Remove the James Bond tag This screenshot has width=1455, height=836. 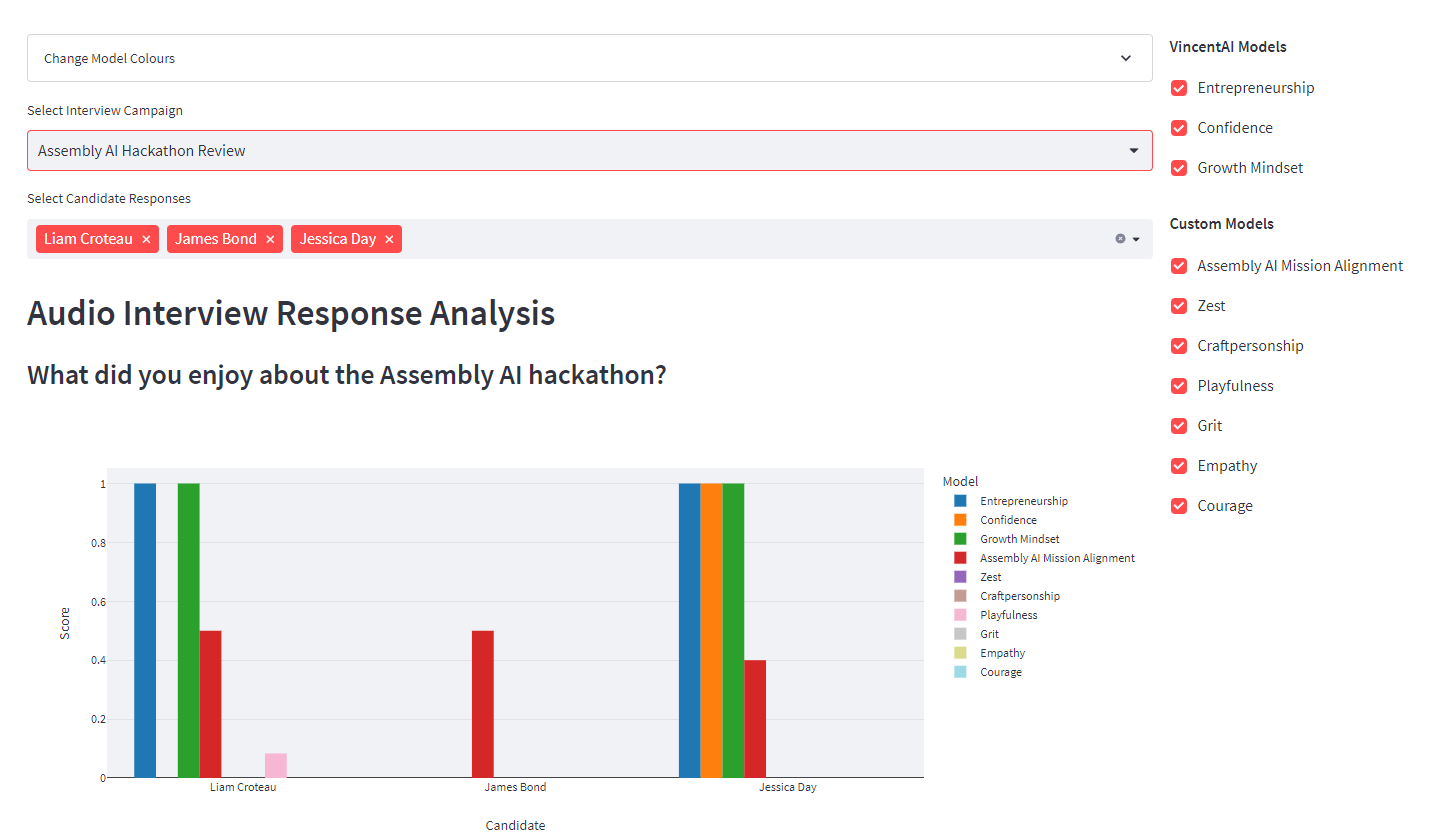[270, 239]
